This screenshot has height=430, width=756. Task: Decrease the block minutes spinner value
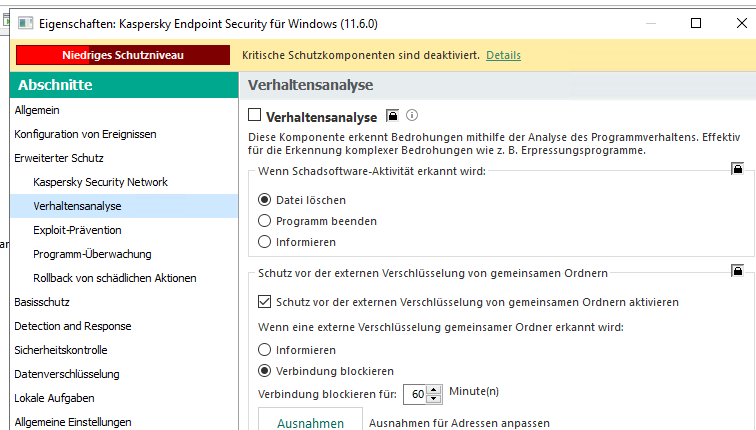click(434, 398)
